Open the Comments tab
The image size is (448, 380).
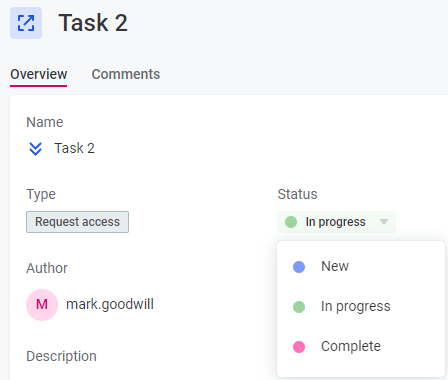(x=126, y=74)
